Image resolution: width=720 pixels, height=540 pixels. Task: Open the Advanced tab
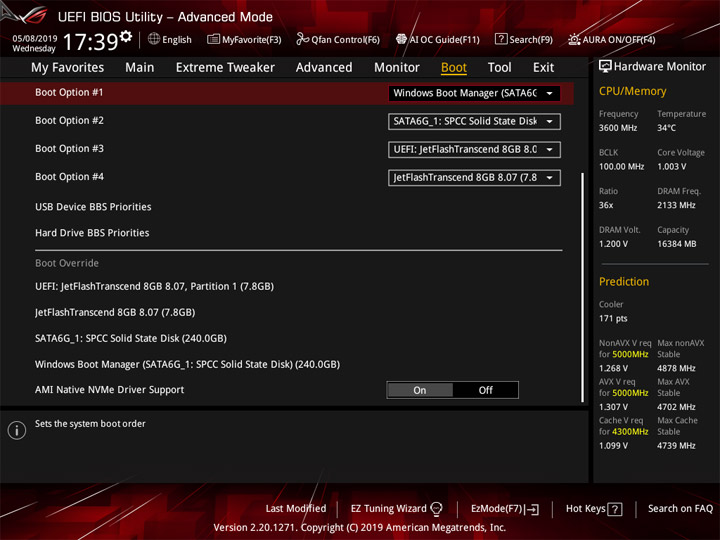[324, 68]
